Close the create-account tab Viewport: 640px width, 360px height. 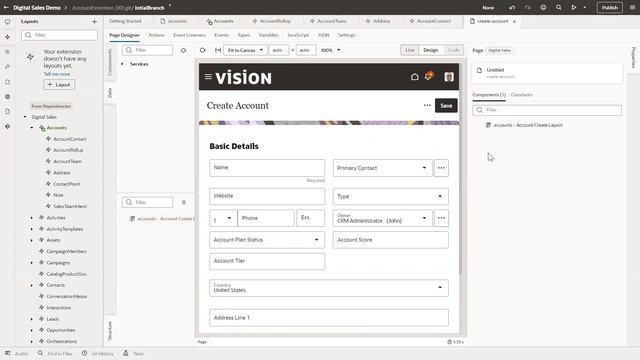coord(514,21)
